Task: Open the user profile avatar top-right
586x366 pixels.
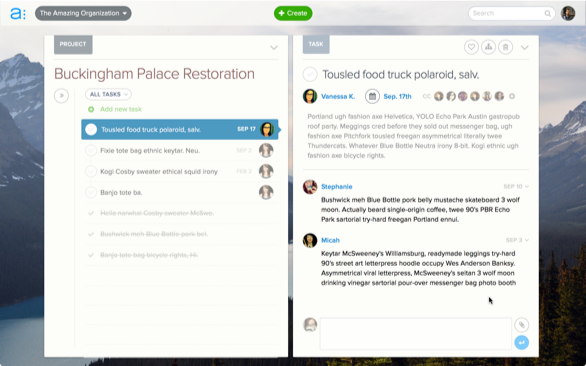Action: click(568, 13)
